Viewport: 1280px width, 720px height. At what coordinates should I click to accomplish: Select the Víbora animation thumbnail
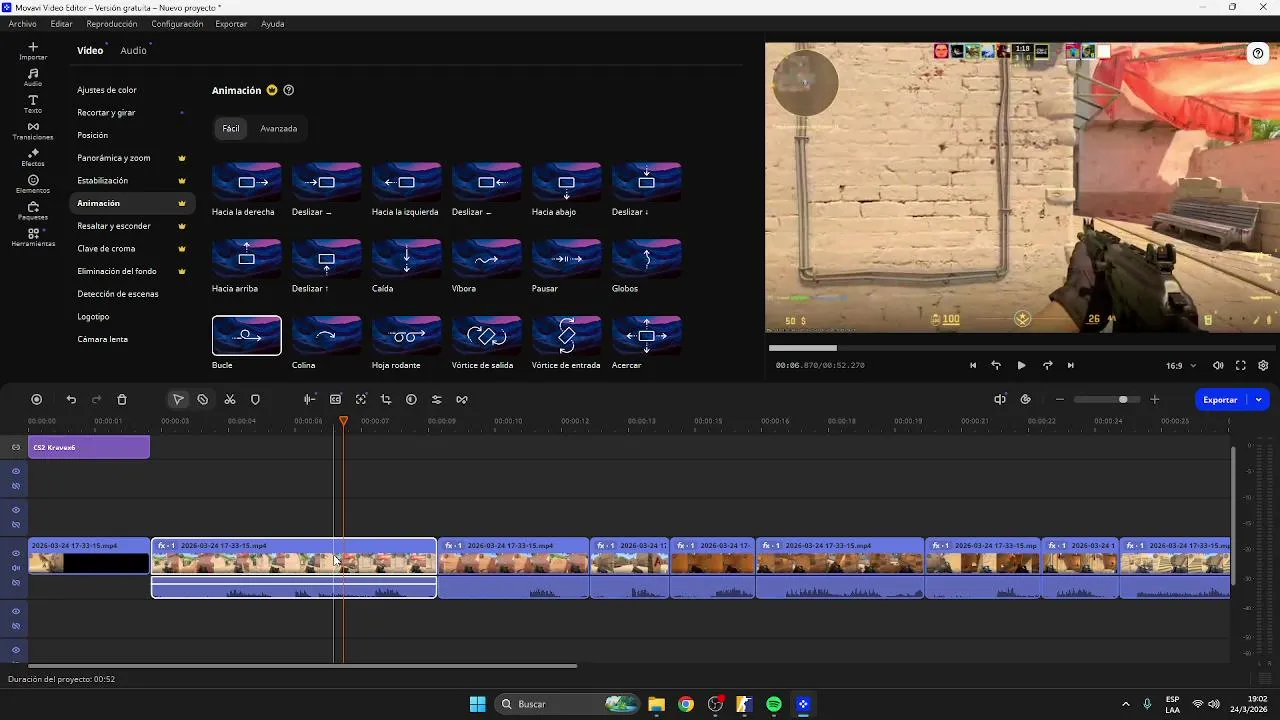coord(487,259)
